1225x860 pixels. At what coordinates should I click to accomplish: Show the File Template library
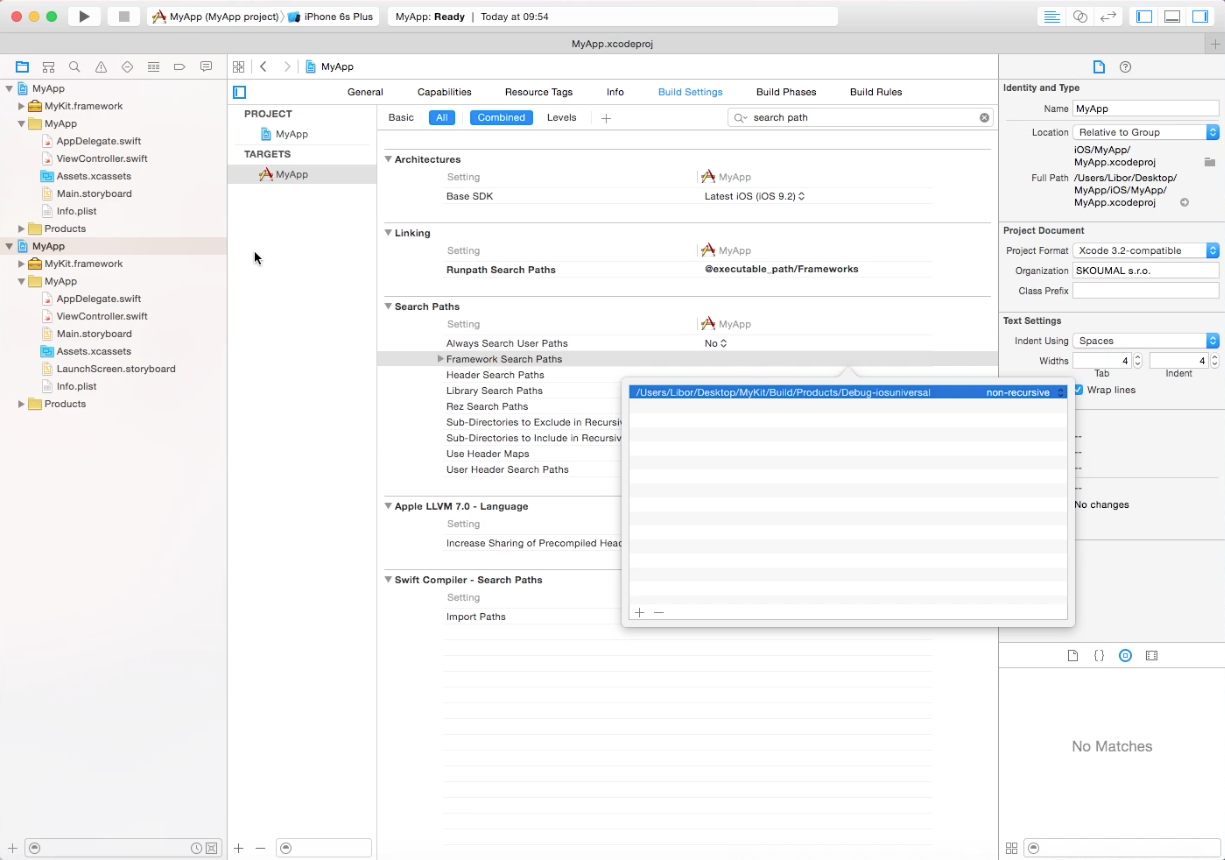coord(1073,656)
